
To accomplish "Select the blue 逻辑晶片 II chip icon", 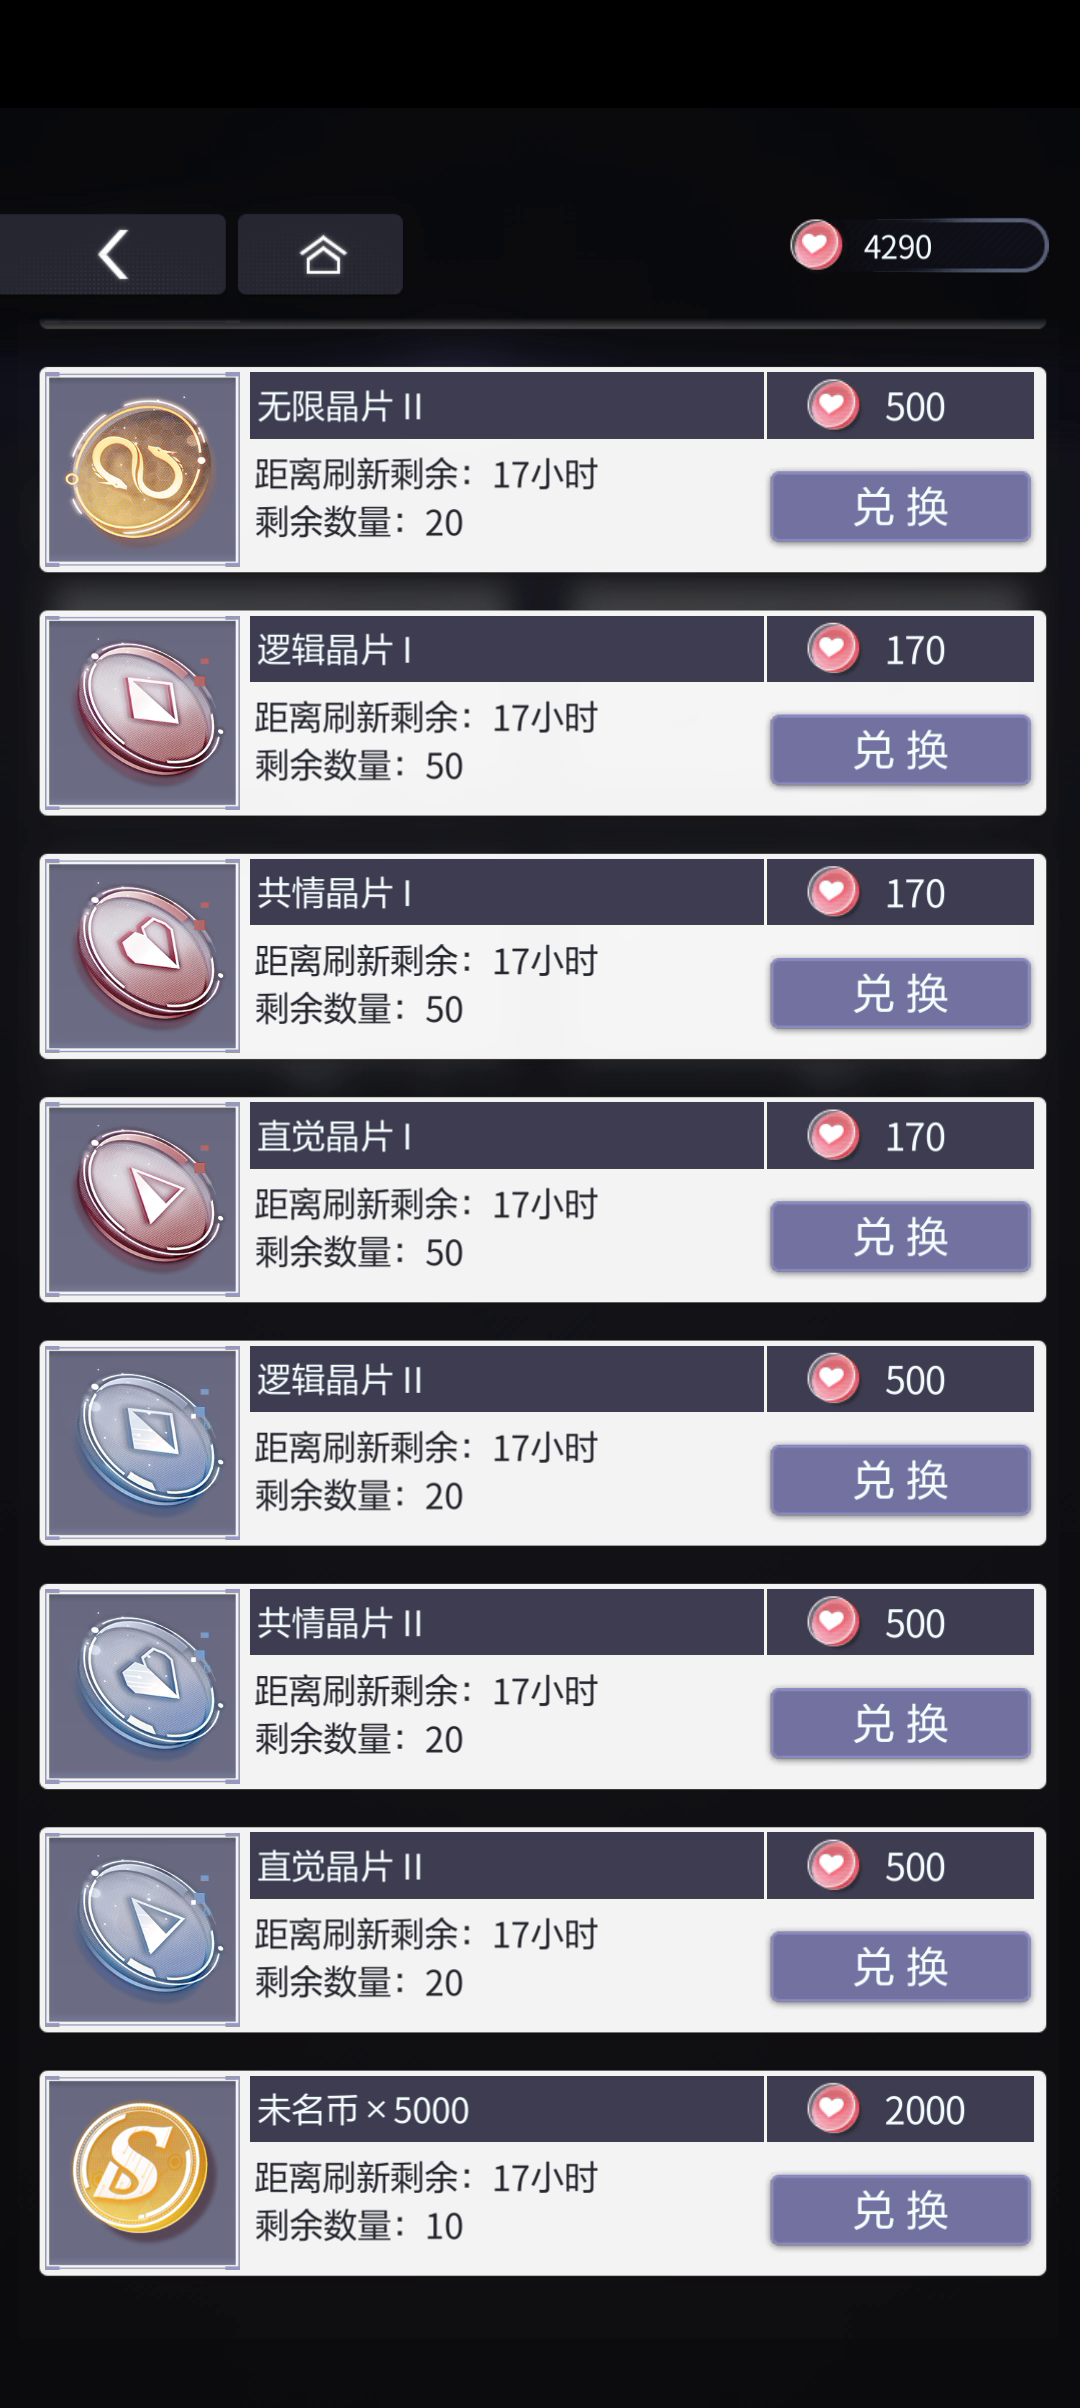I will (142, 1443).
